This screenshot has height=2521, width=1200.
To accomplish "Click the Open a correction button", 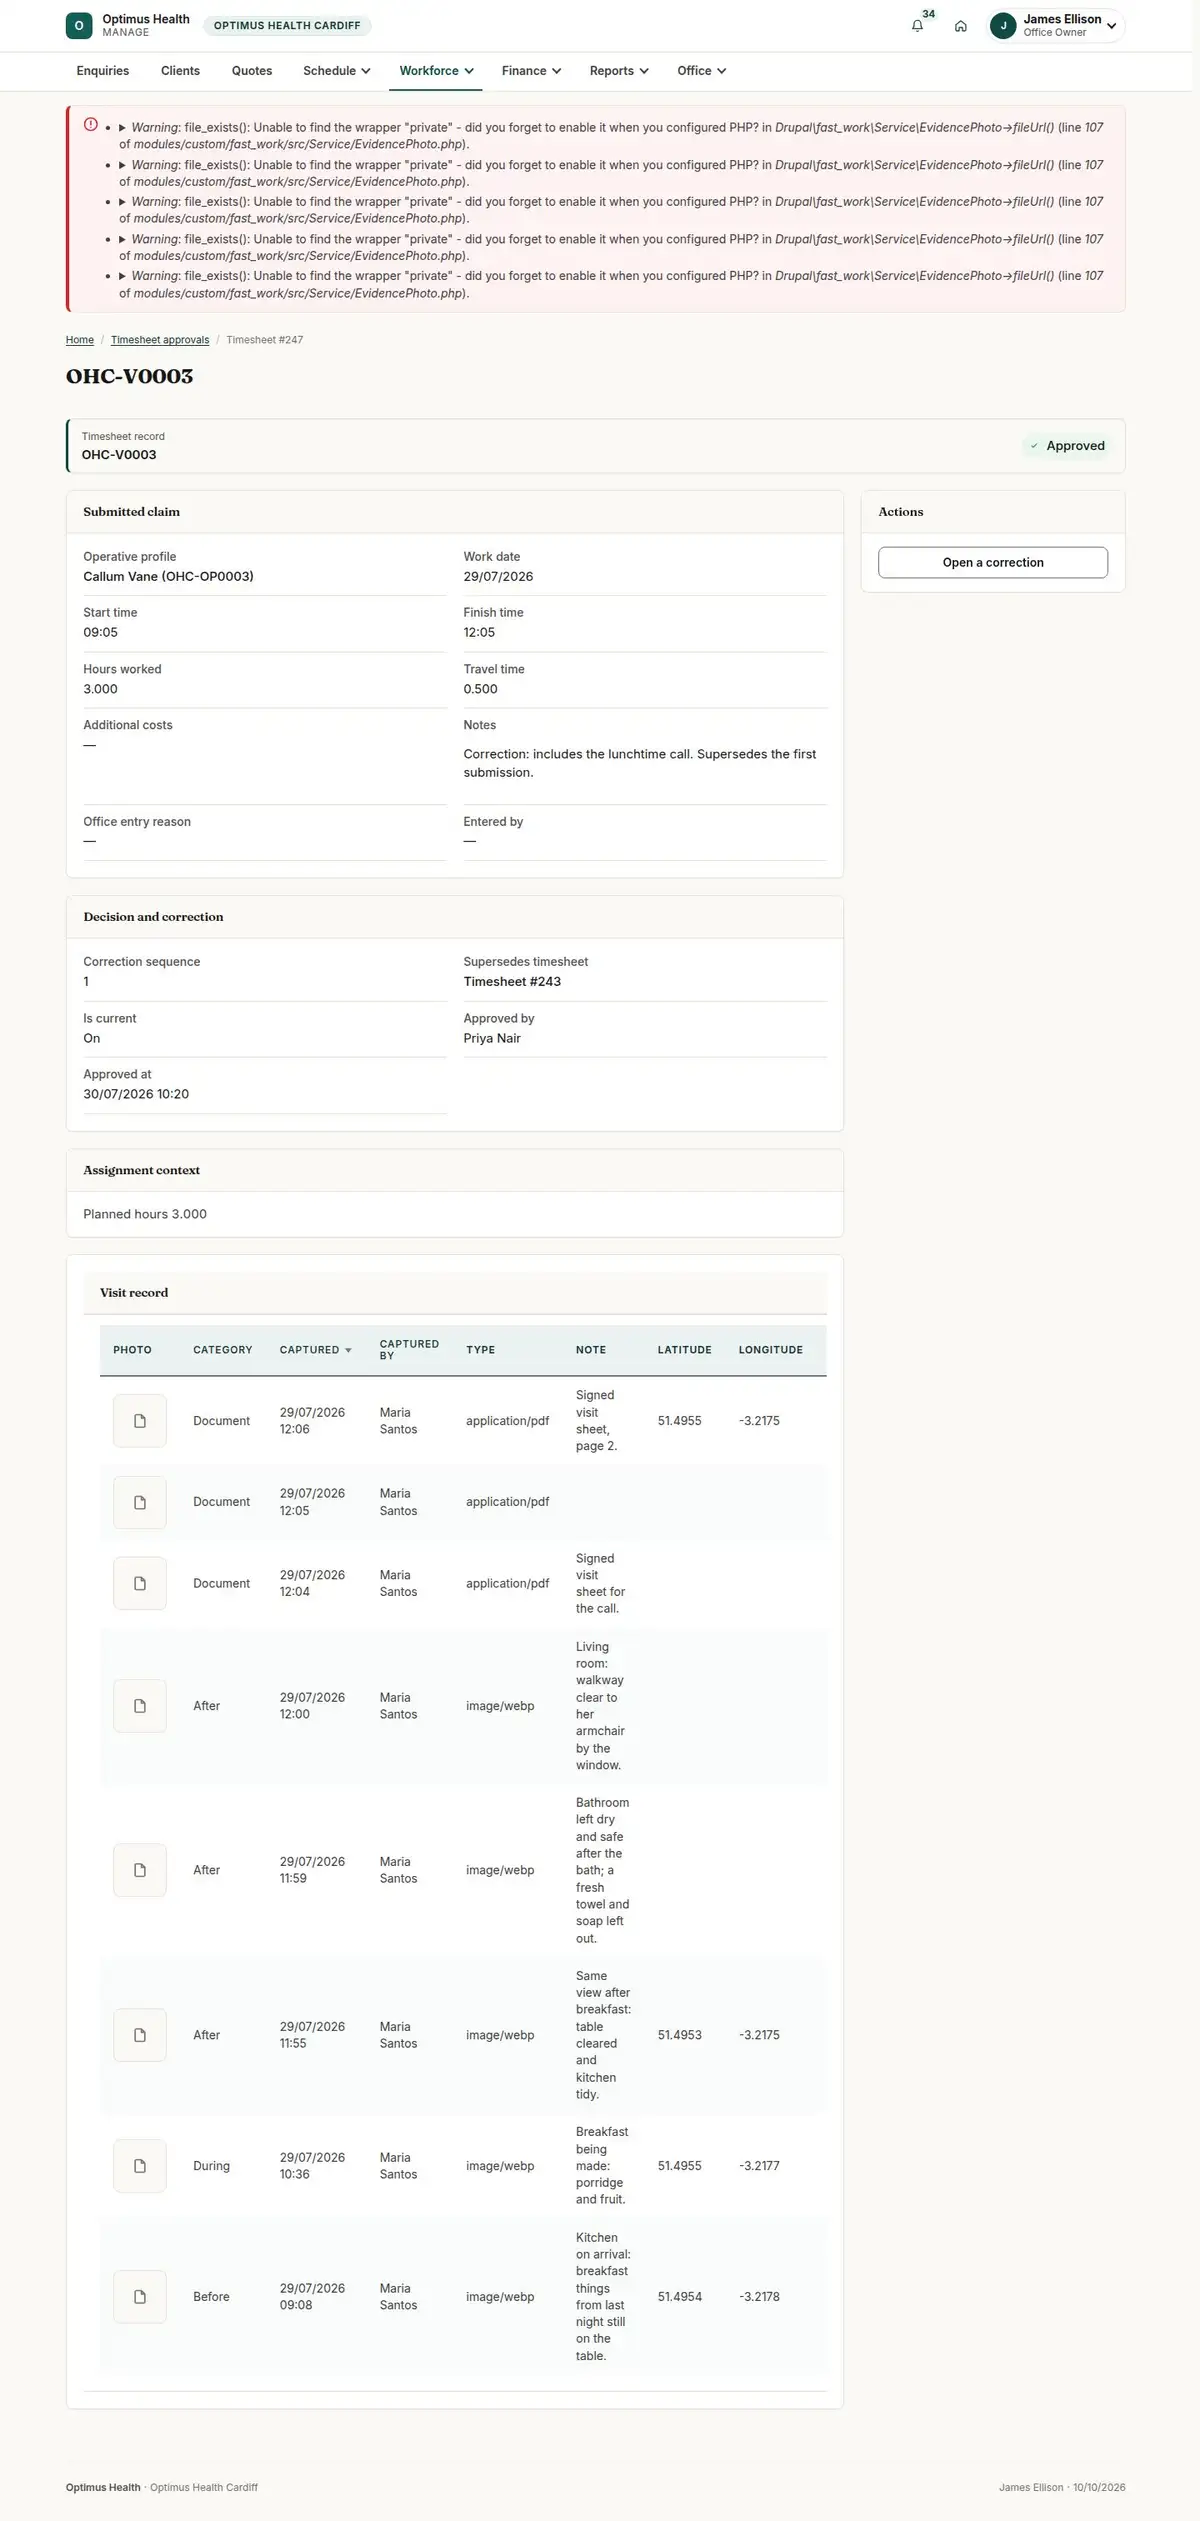I will pos(993,562).
